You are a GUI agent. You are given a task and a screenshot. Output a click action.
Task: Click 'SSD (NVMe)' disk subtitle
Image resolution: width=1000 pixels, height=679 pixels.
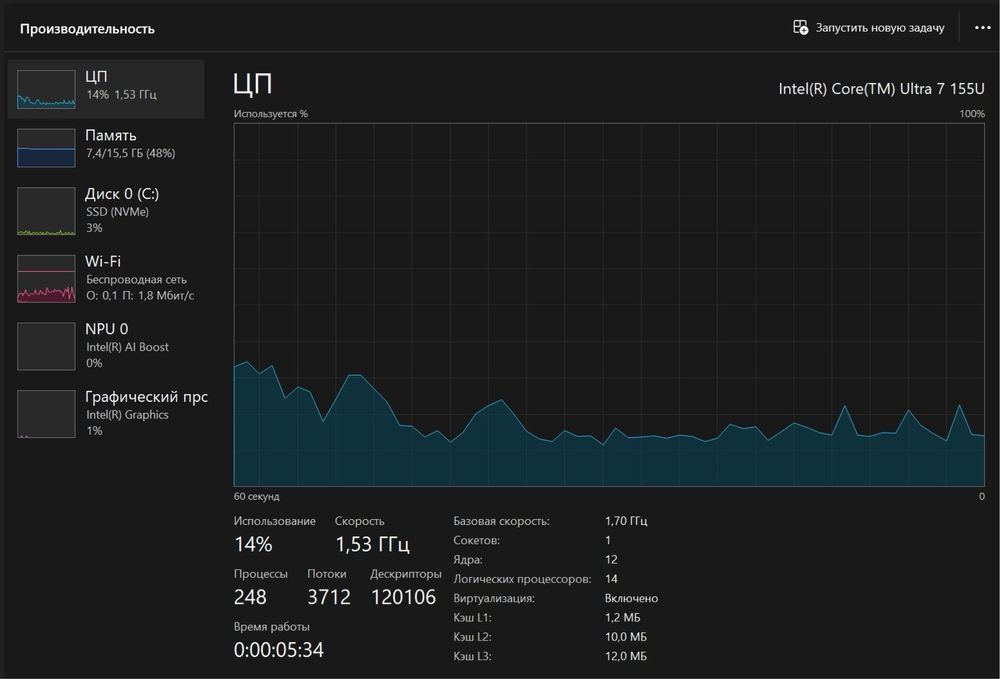point(117,212)
